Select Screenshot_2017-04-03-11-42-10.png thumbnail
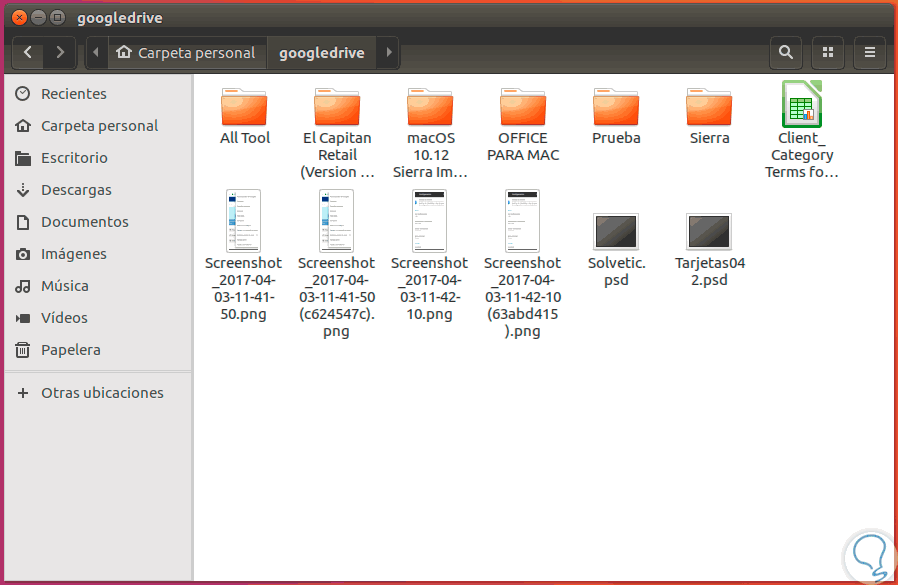 tap(430, 221)
